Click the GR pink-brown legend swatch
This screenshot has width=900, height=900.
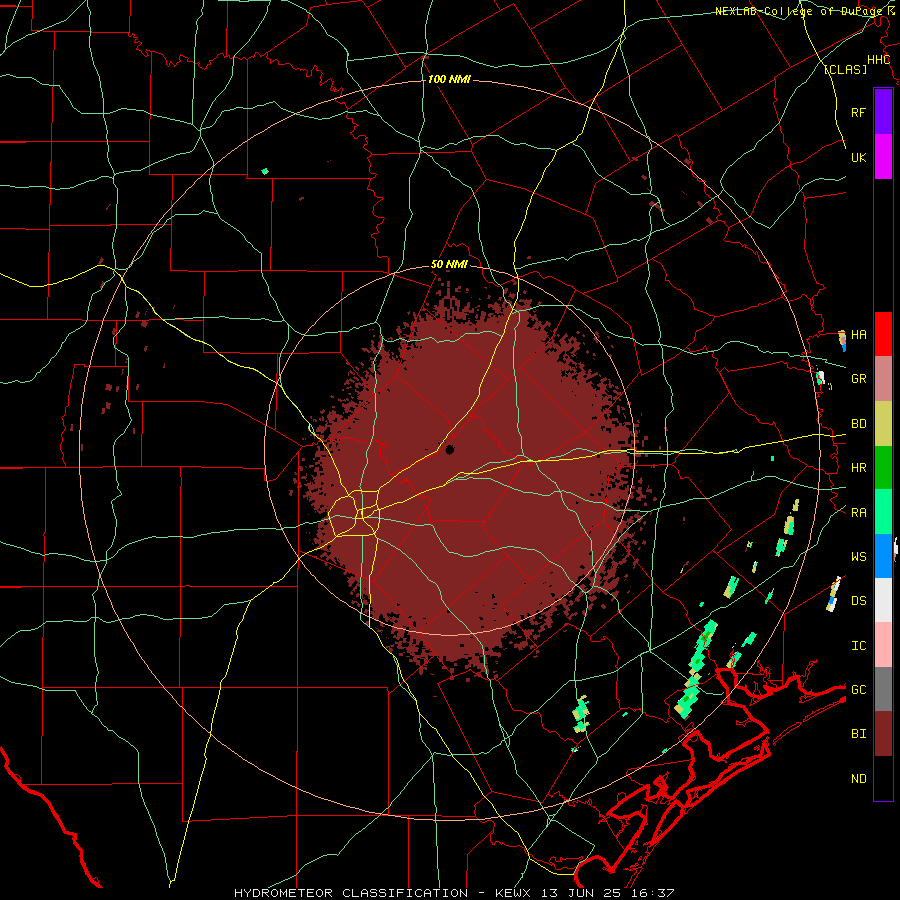(x=883, y=378)
